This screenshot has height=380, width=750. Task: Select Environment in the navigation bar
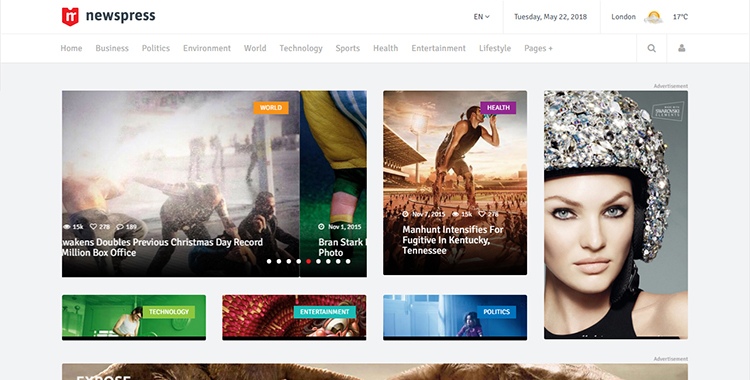point(207,48)
